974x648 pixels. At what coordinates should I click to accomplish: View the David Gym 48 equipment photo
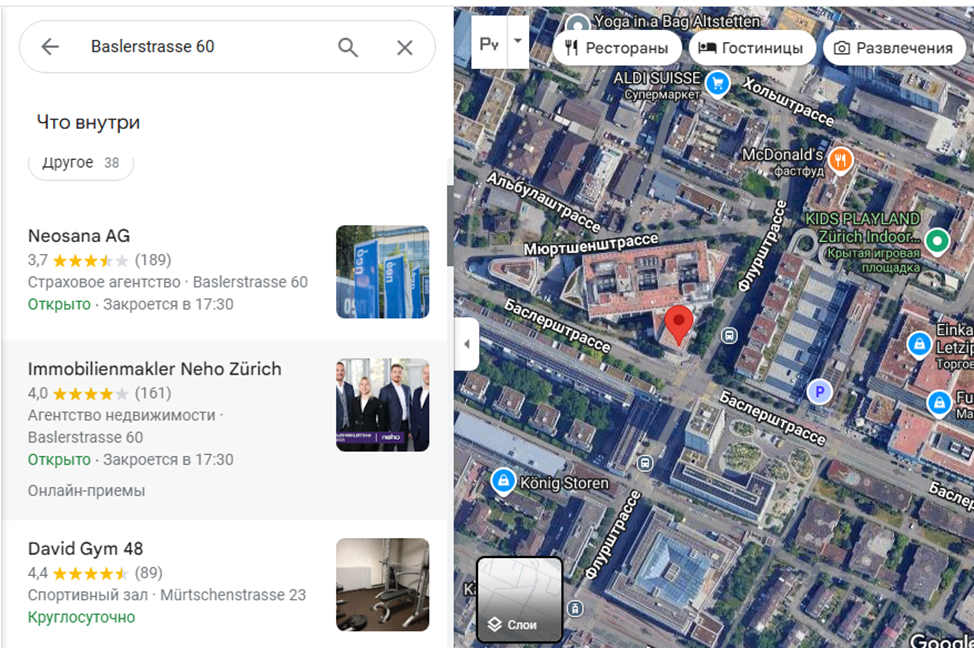[383, 585]
